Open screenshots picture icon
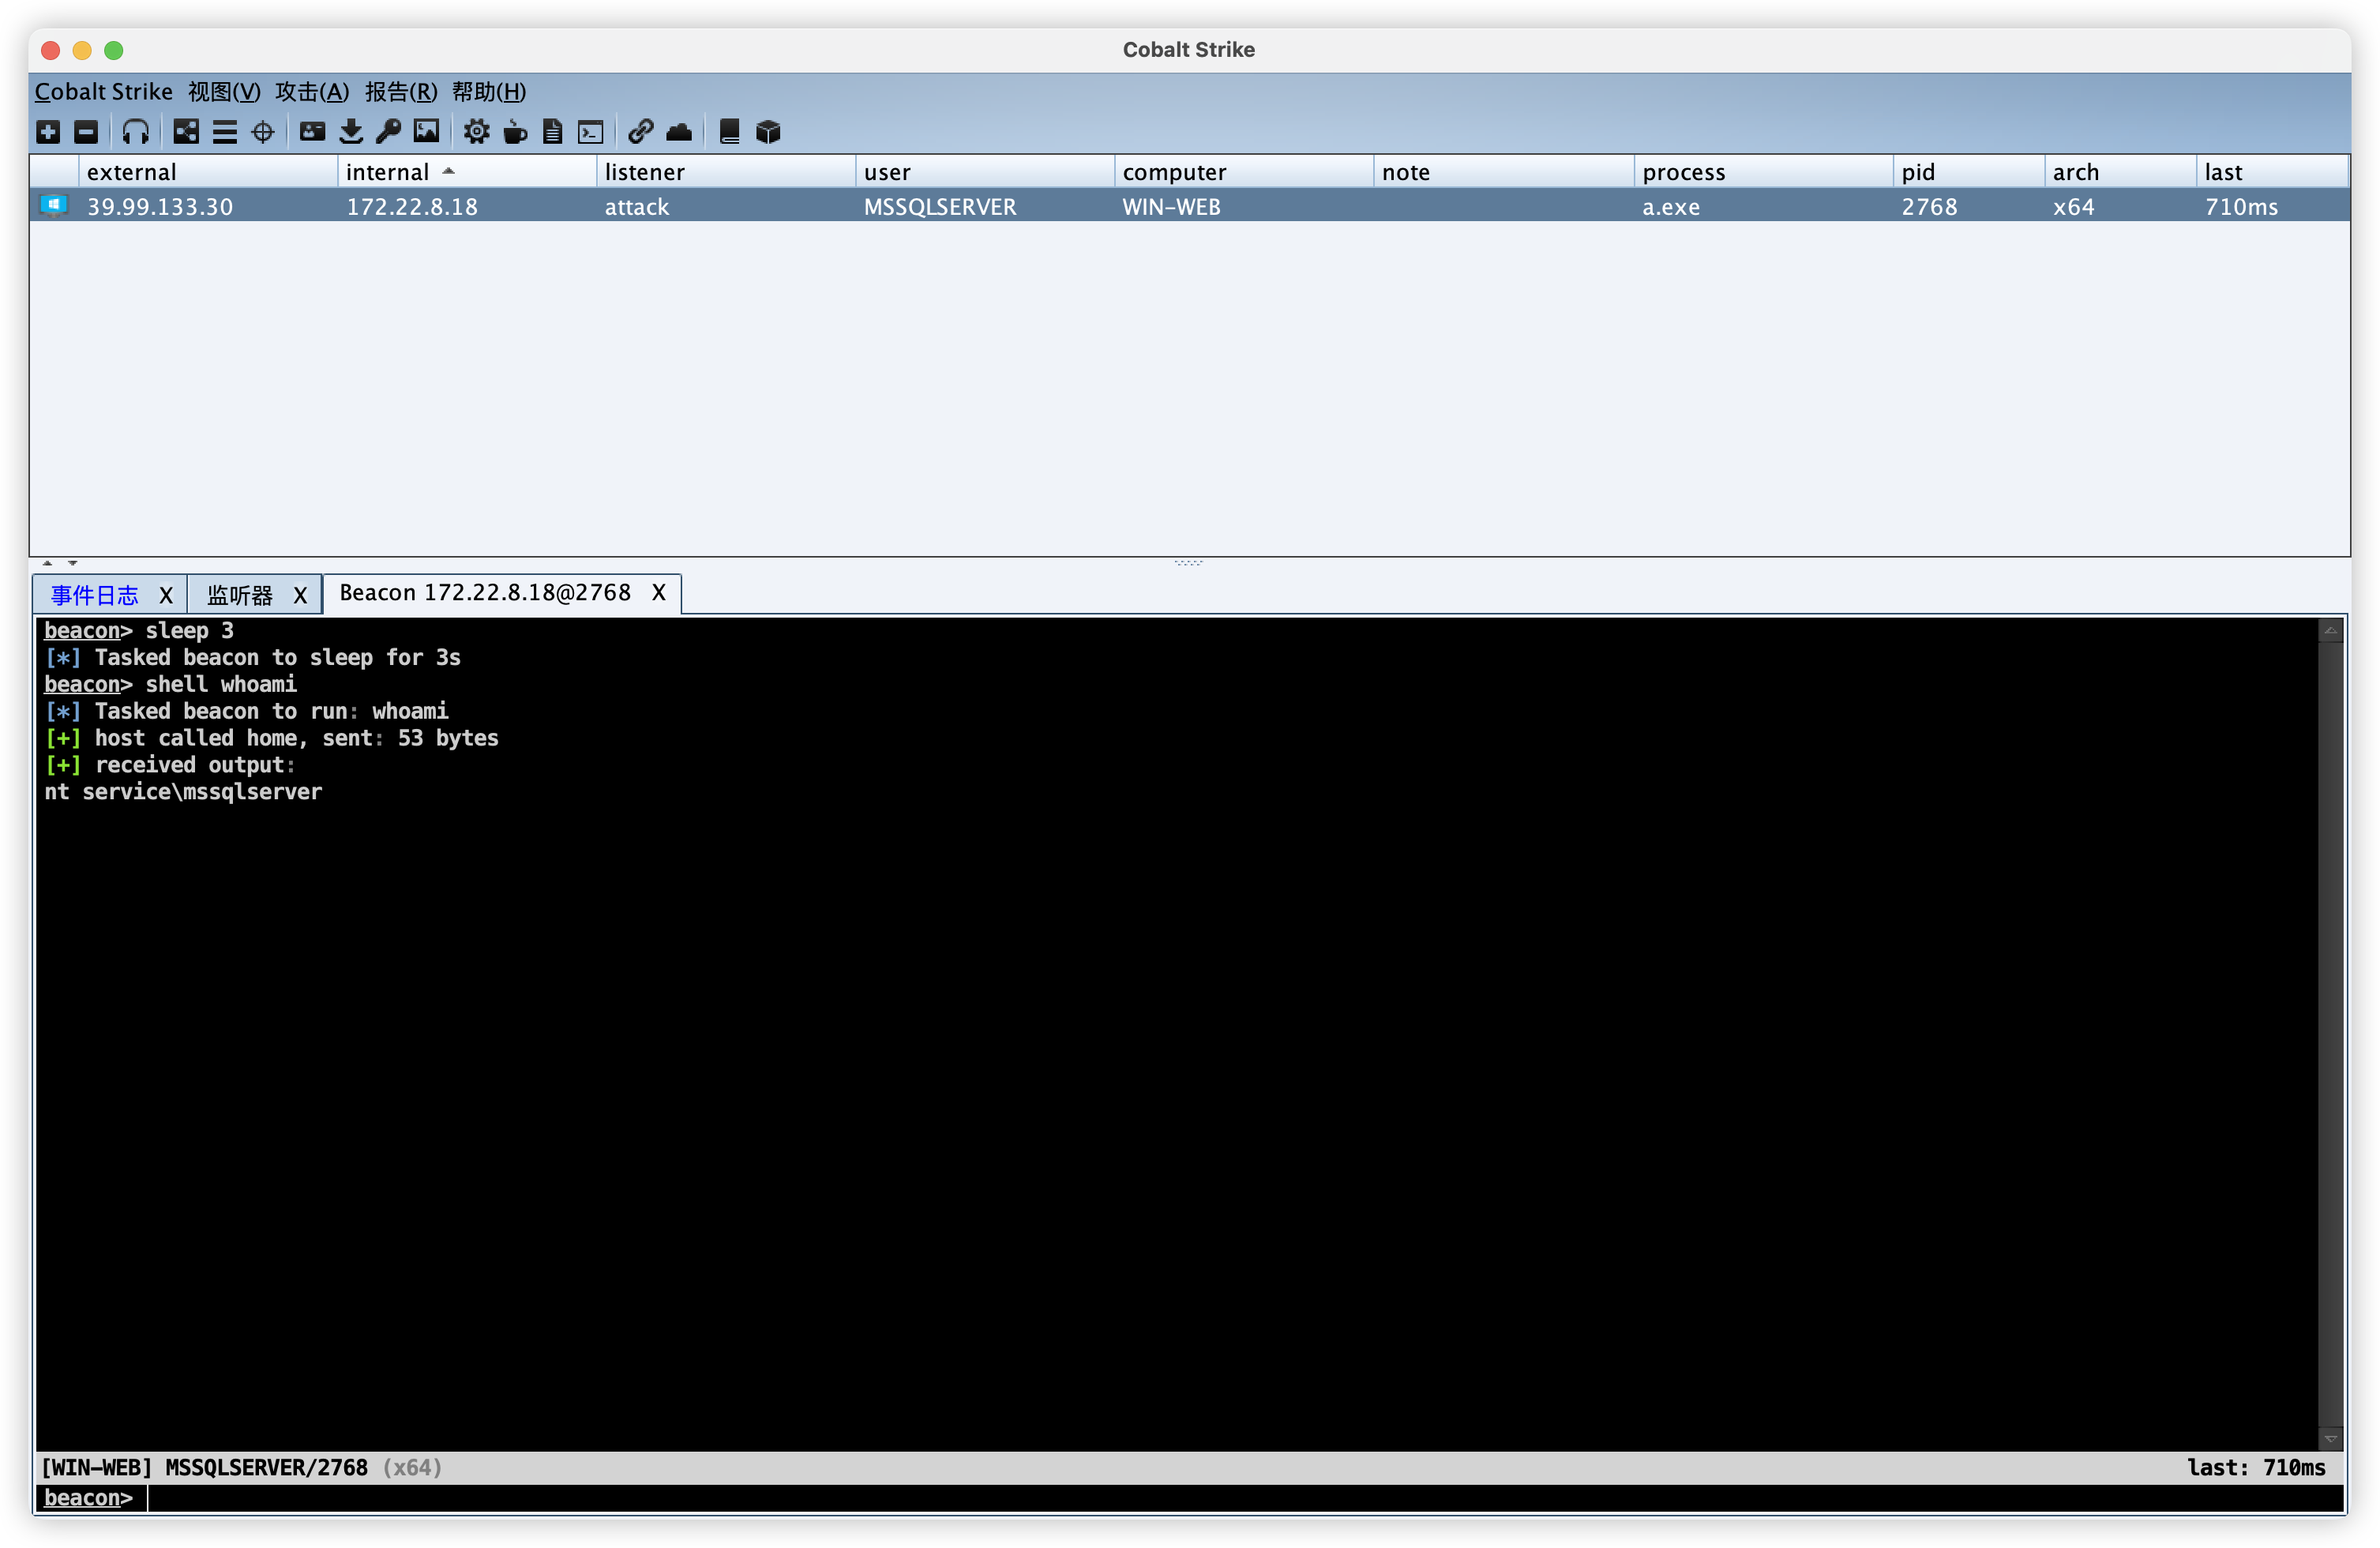The image size is (2380, 1548). coord(427,132)
